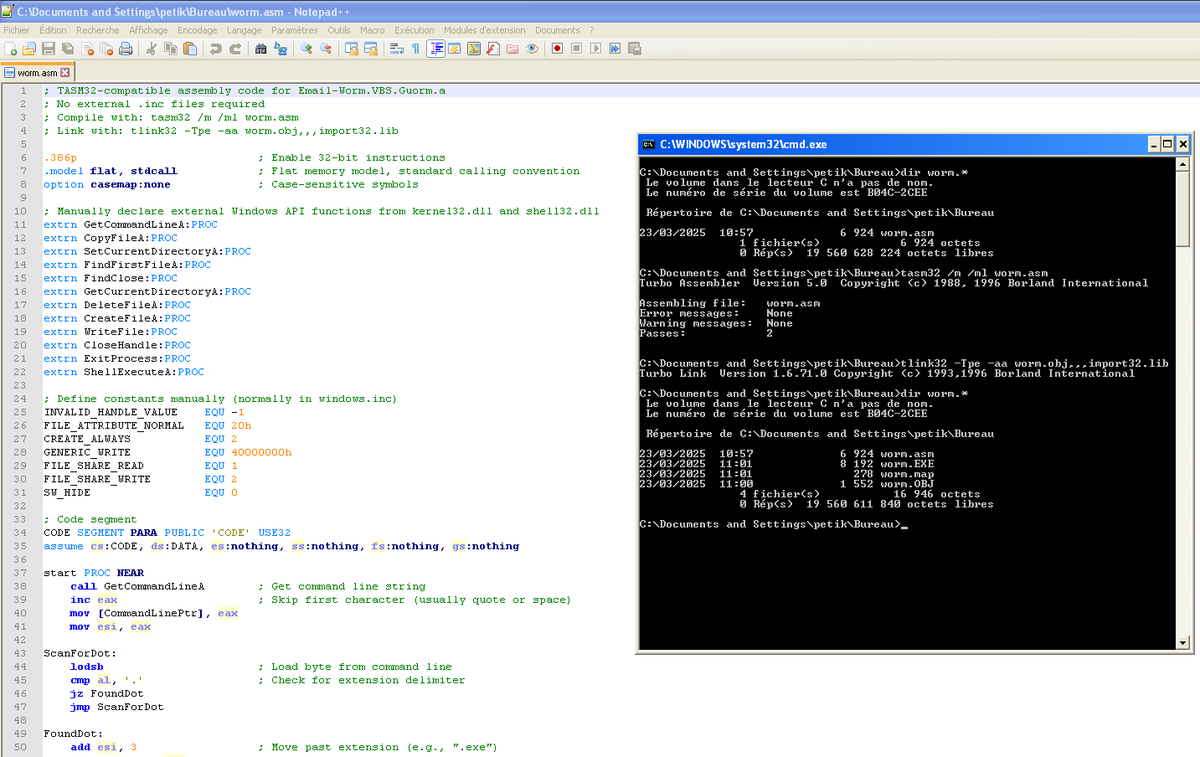Image resolution: width=1200 pixels, height=757 pixels.
Task: Click 'extrn ShellExecuteA:PROC' line
Action: [x=124, y=372]
